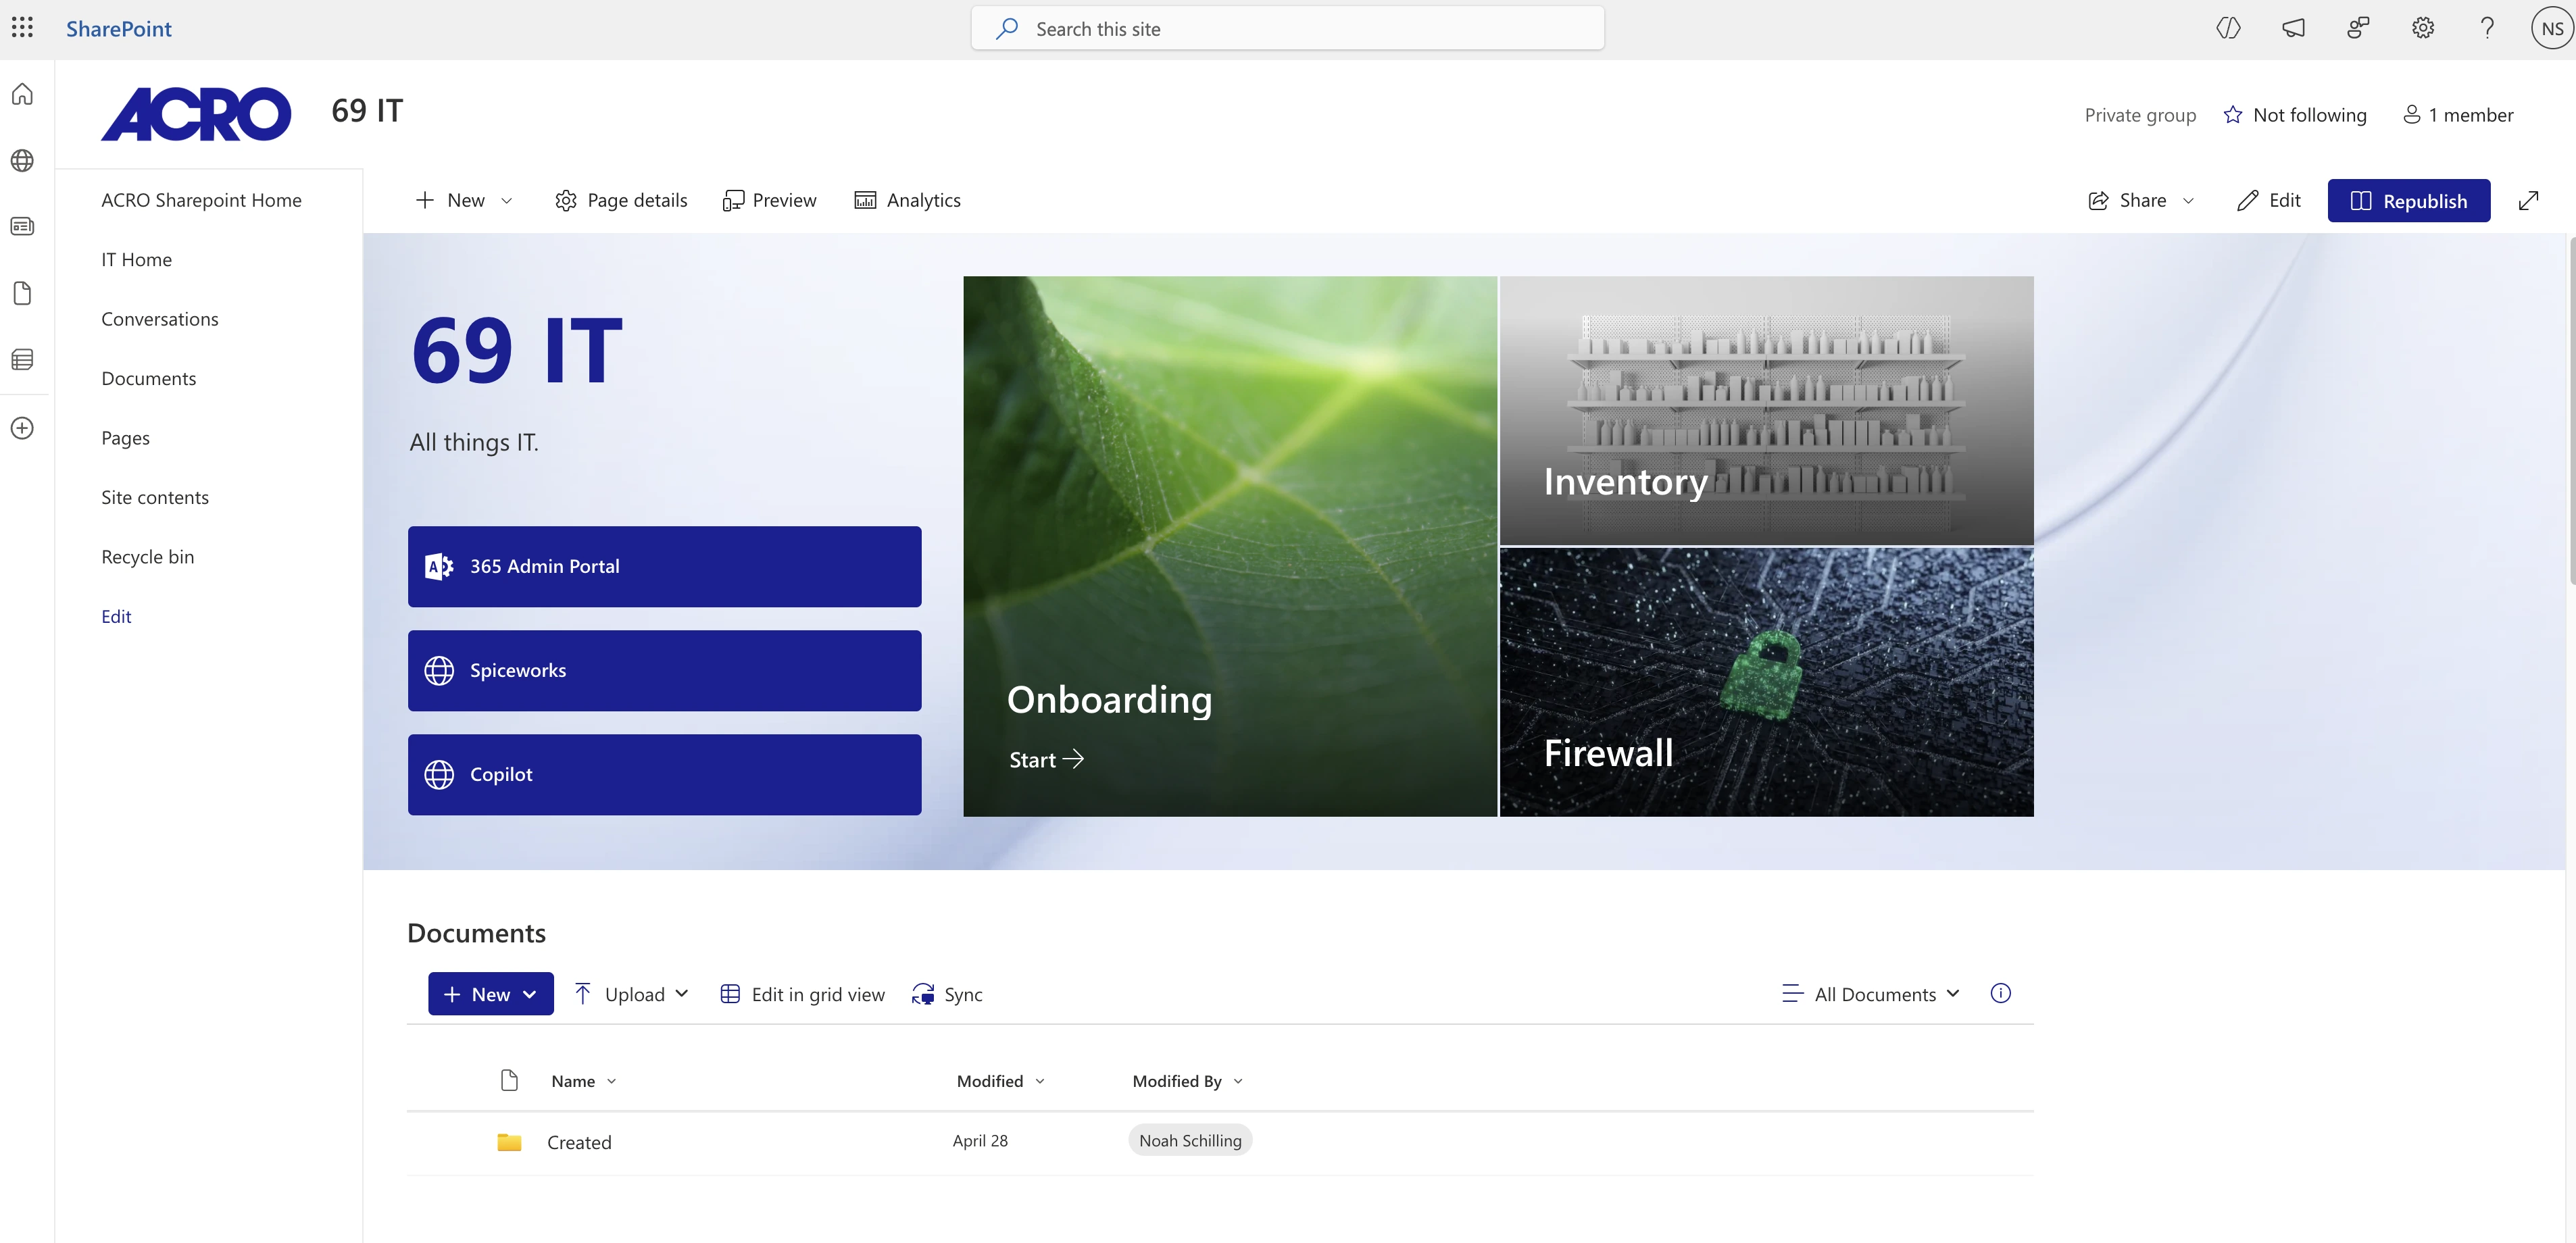Viewport: 2576px width, 1243px height.
Task: Click the Search this site field
Action: 1287,28
